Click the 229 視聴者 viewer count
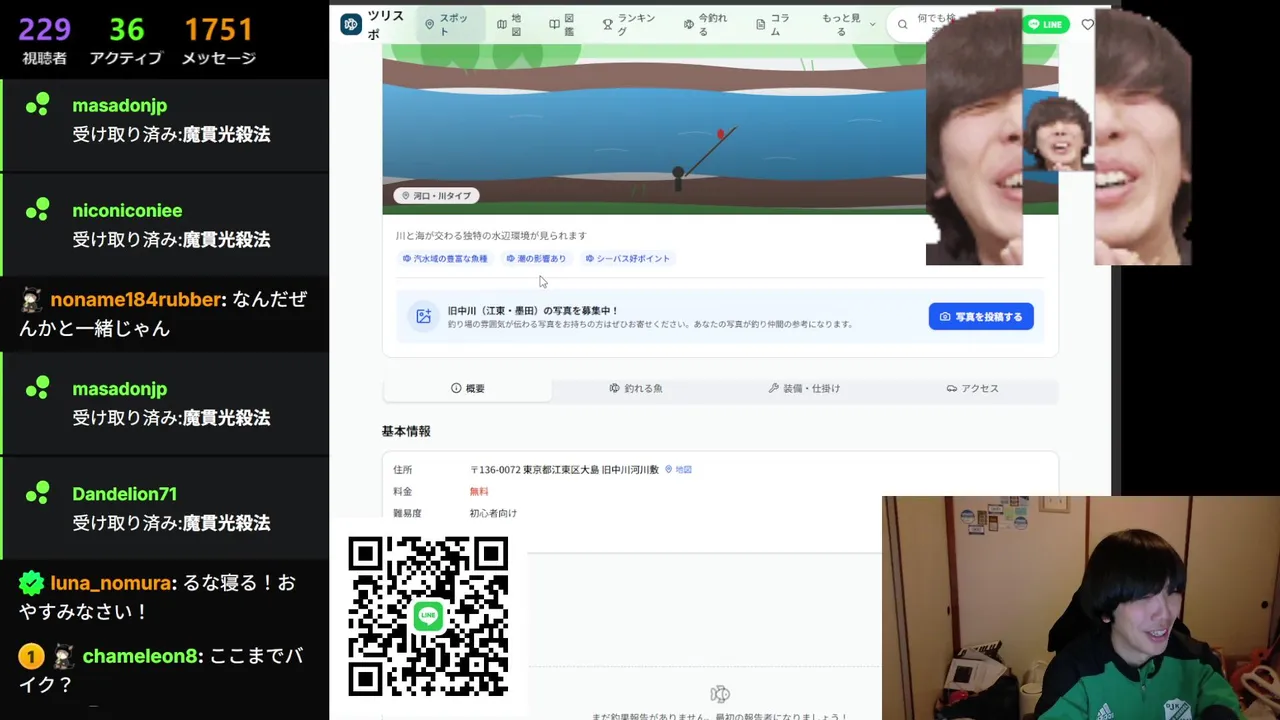Screen dimensions: 1280x720 [x=45, y=40]
